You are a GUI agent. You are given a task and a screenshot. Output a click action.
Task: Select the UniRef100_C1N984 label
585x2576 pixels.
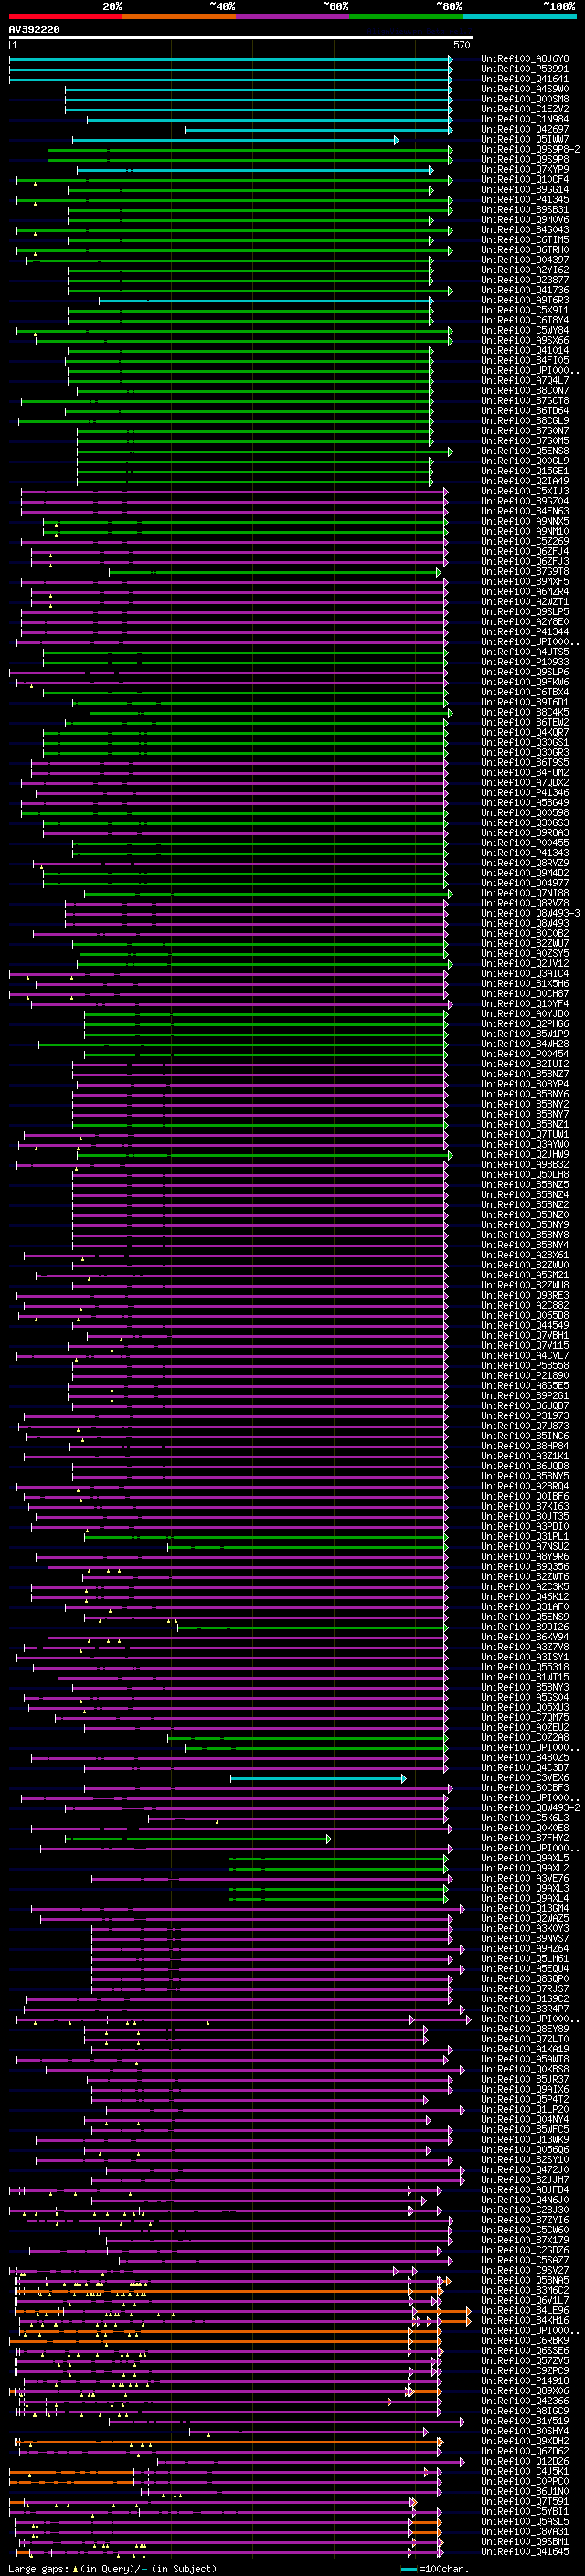tap(525, 119)
